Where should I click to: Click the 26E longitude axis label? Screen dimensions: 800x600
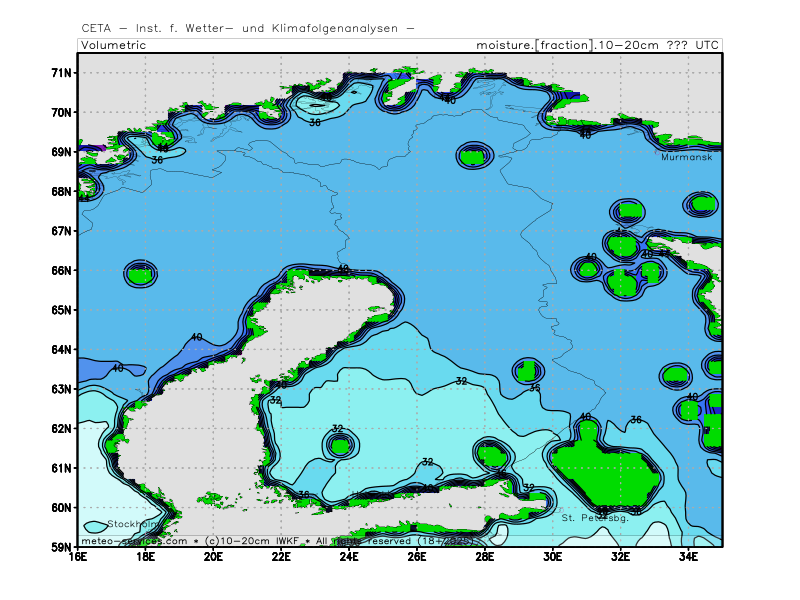pyautogui.click(x=417, y=557)
